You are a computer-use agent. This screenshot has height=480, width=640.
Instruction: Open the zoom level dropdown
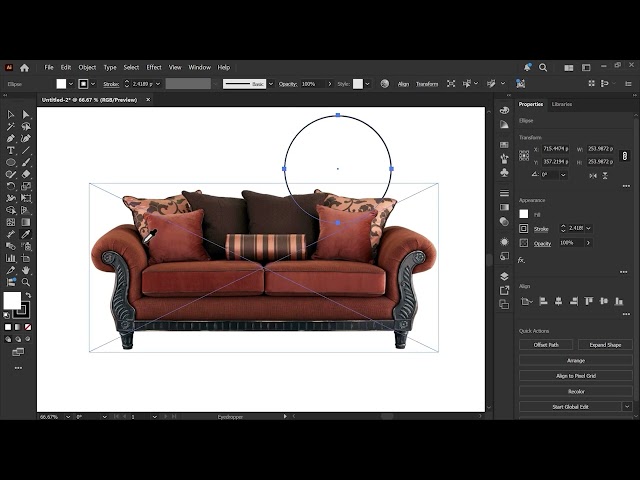click(68, 417)
